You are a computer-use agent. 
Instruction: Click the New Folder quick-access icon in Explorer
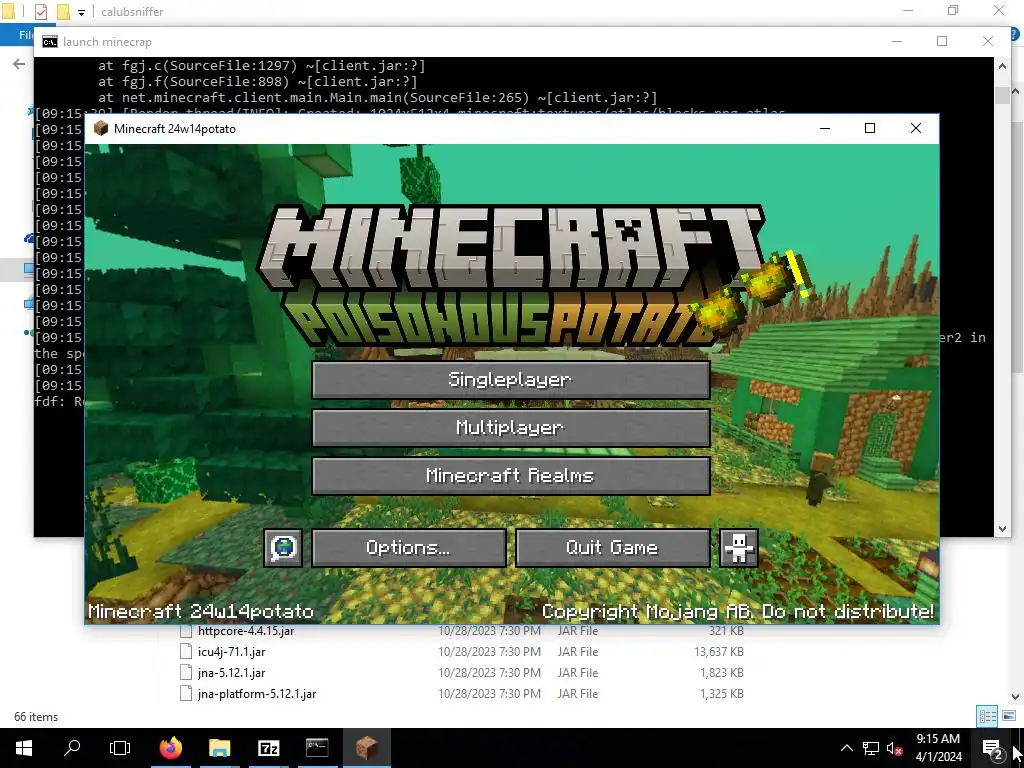(63, 12)
